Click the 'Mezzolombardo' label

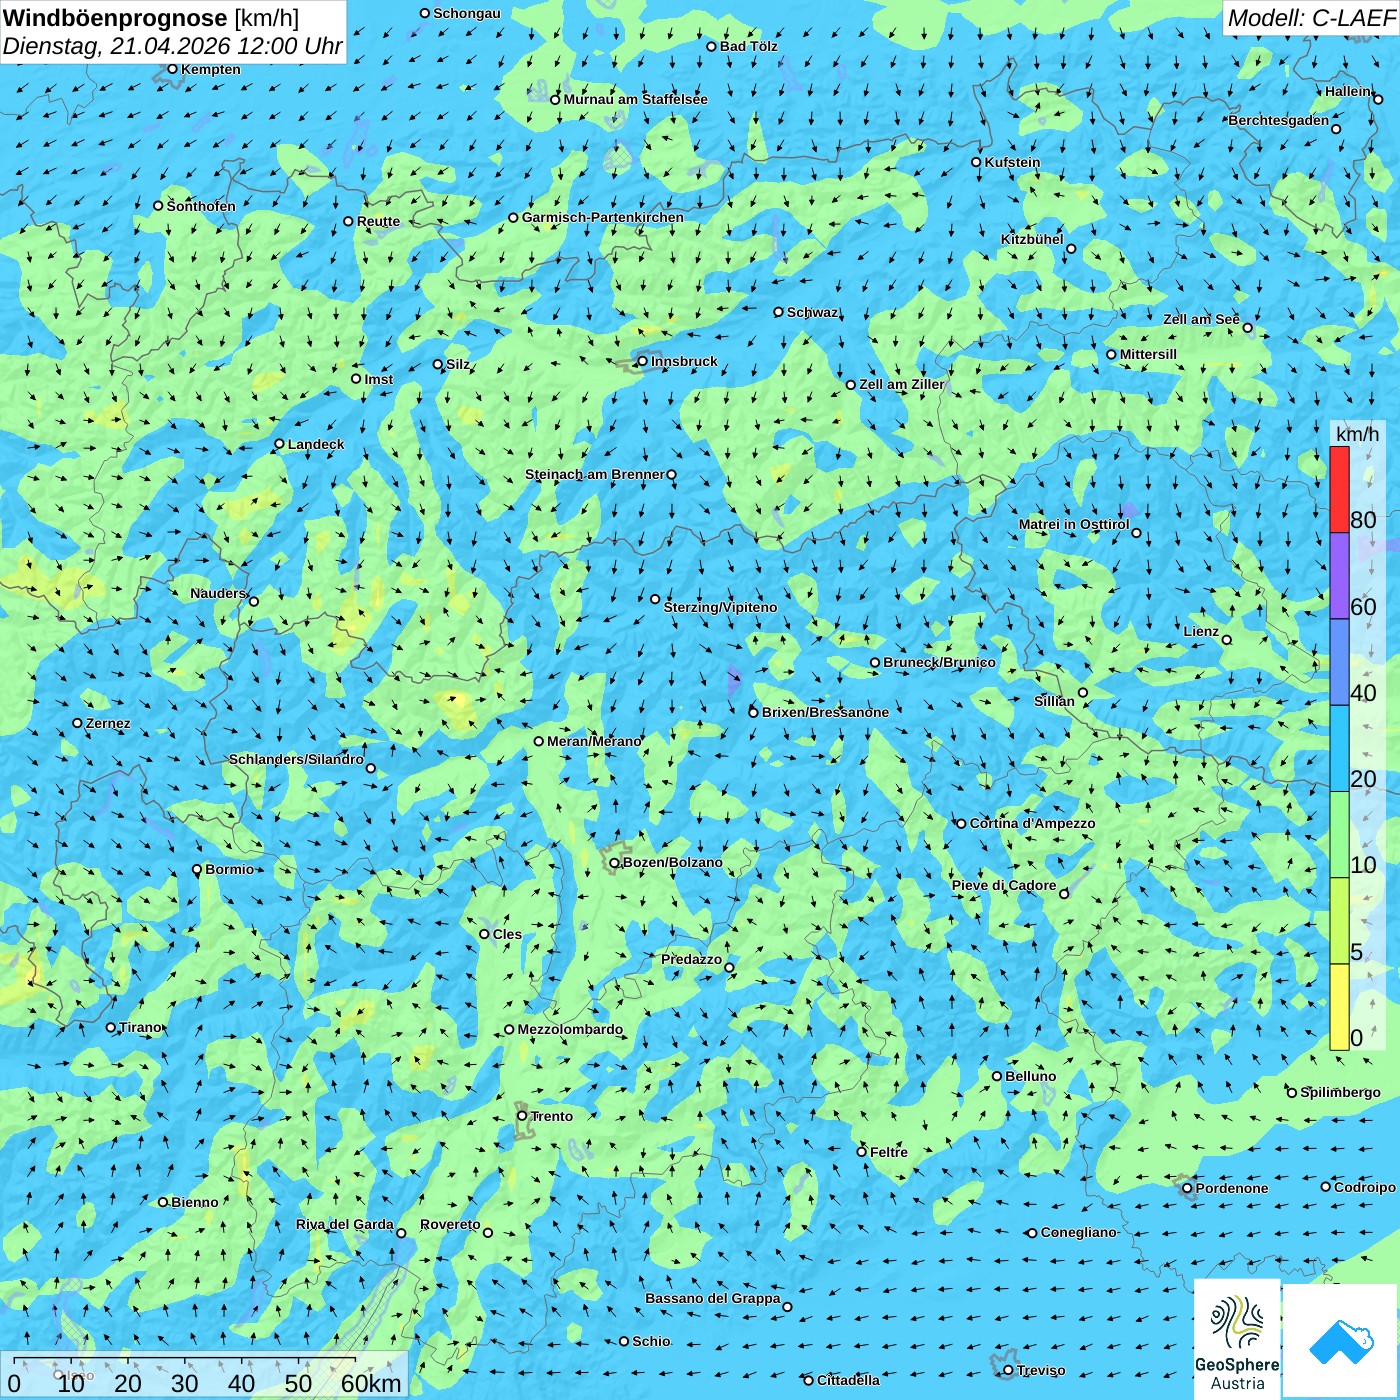[x=570, y=1029]
